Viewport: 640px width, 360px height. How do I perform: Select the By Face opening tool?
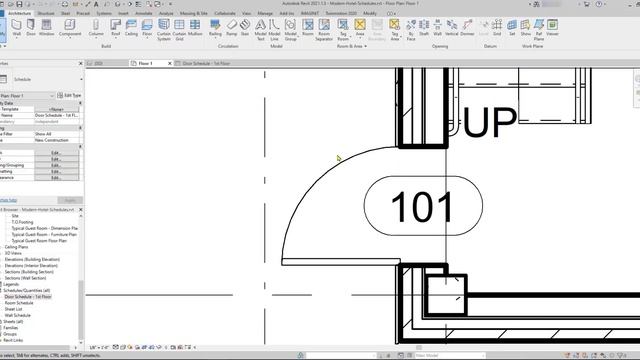[x=411, y=30]
